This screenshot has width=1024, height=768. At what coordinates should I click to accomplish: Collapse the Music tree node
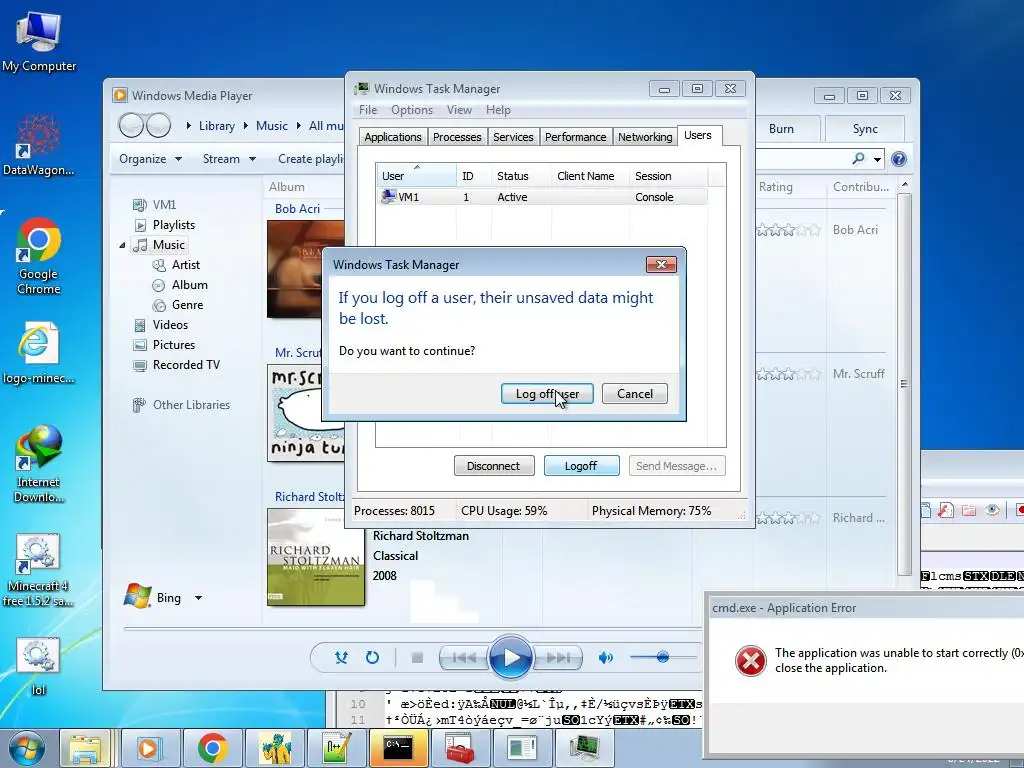(x=122, y=246)
